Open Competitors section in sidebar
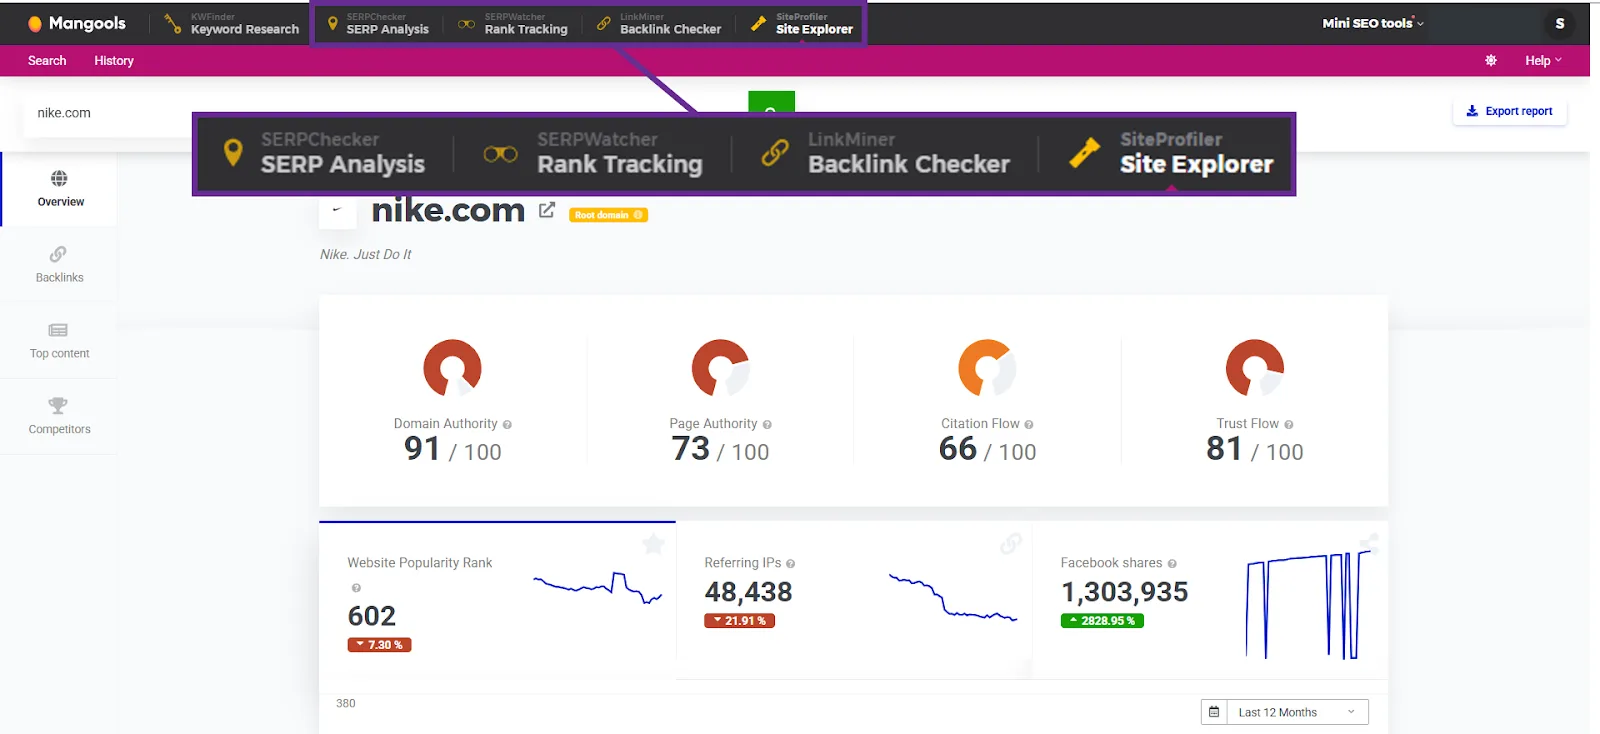1600x734 pixels. 60,417
